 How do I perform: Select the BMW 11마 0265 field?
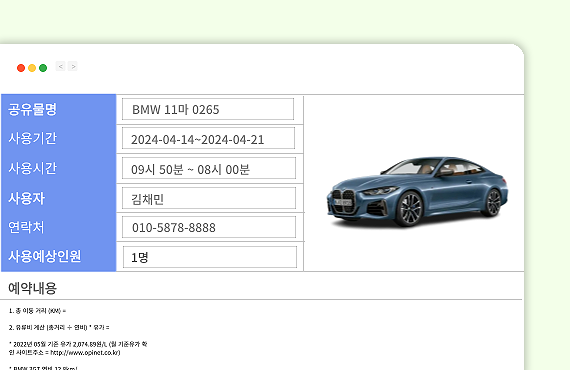208,109
